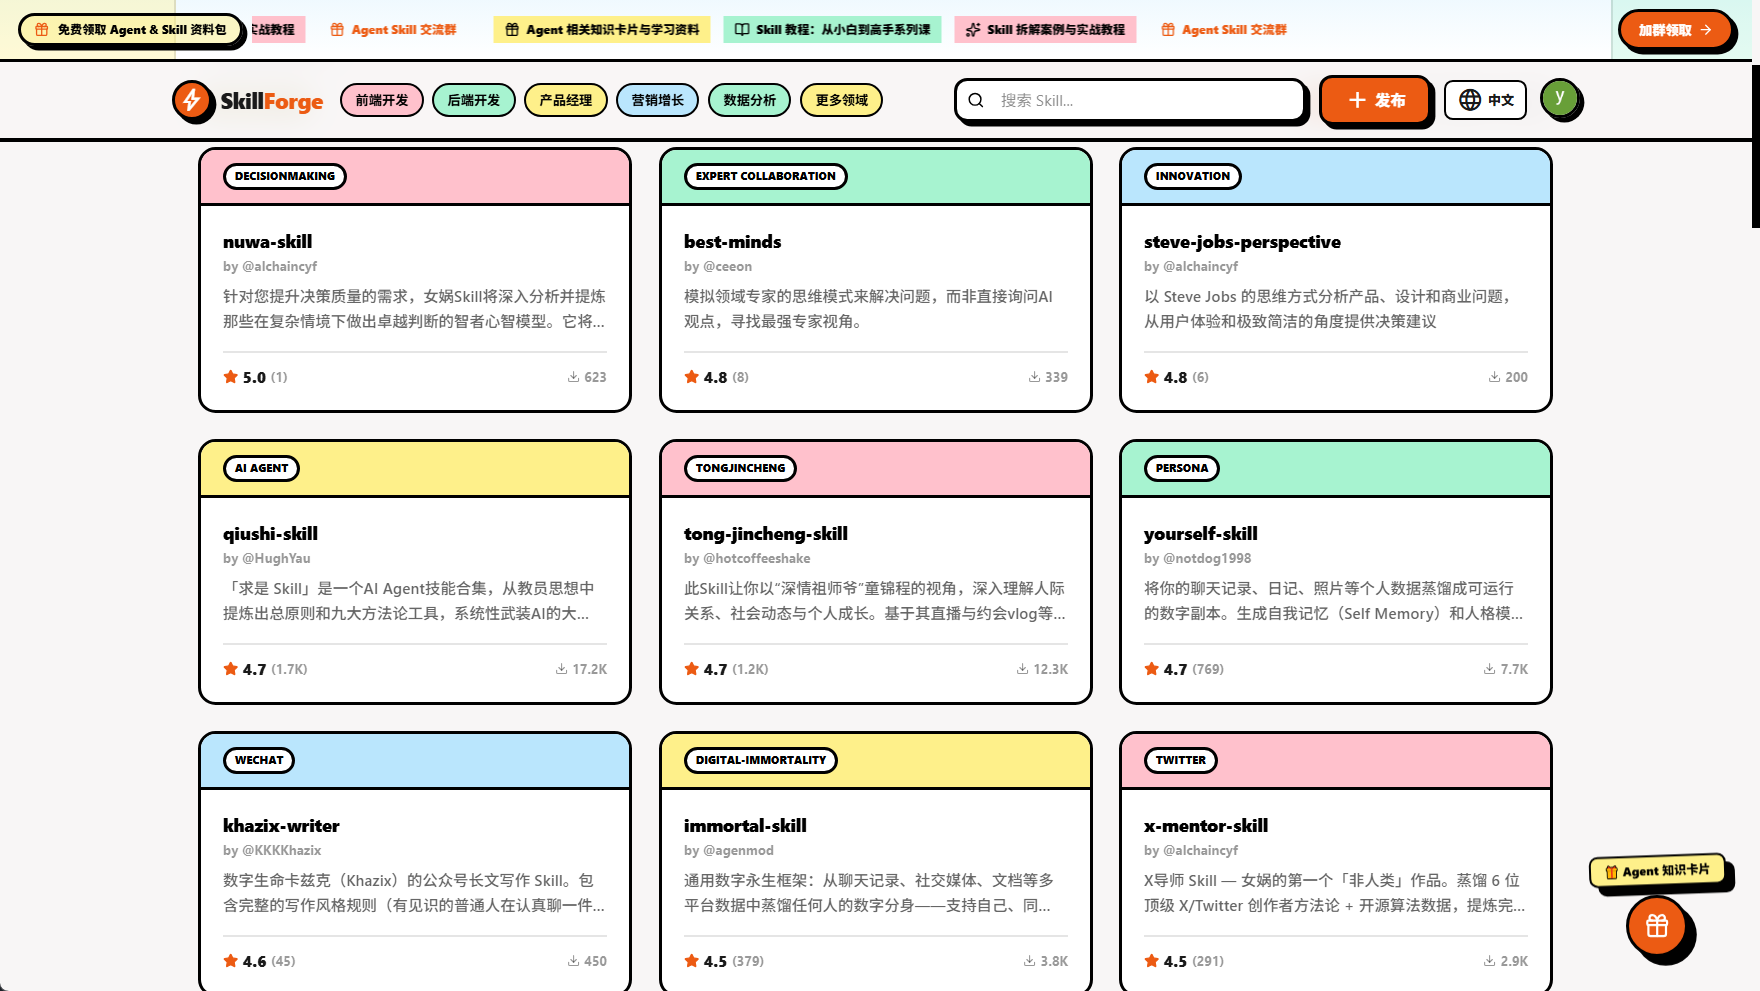Open author @notdog1998 profile

(x=1207, y=558)
